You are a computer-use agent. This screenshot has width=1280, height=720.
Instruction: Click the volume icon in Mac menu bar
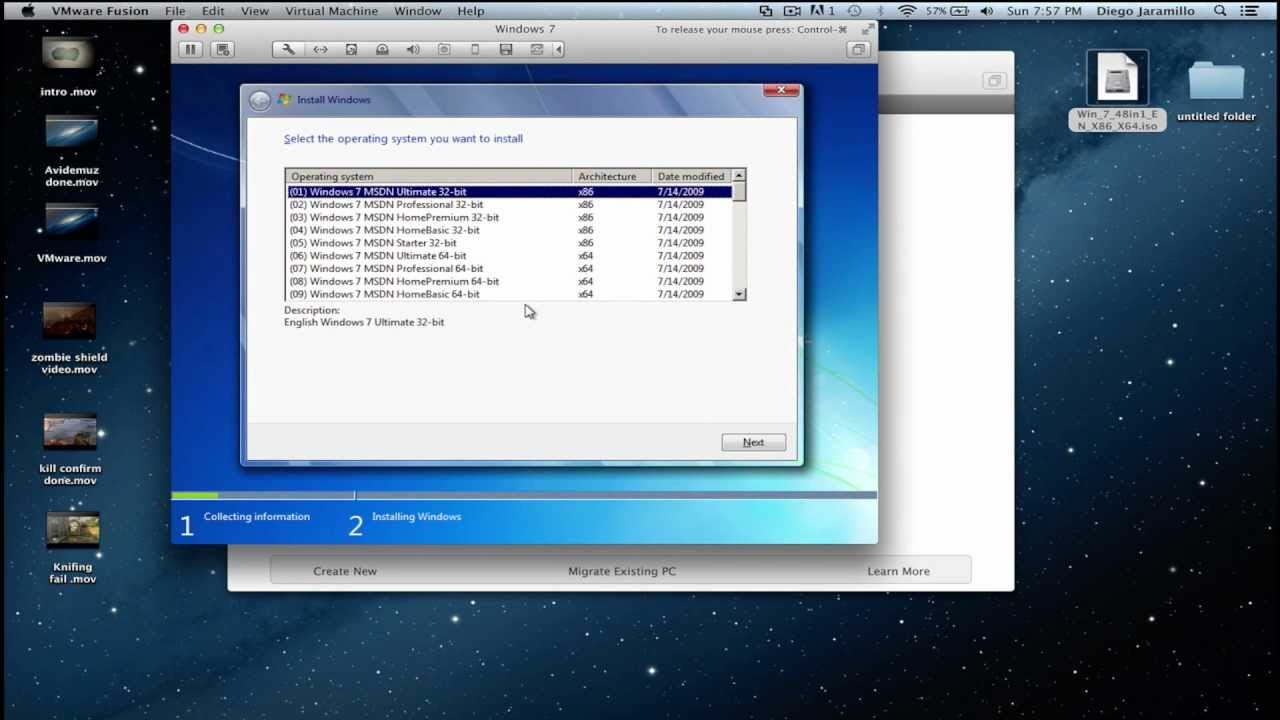pos(987,11)
